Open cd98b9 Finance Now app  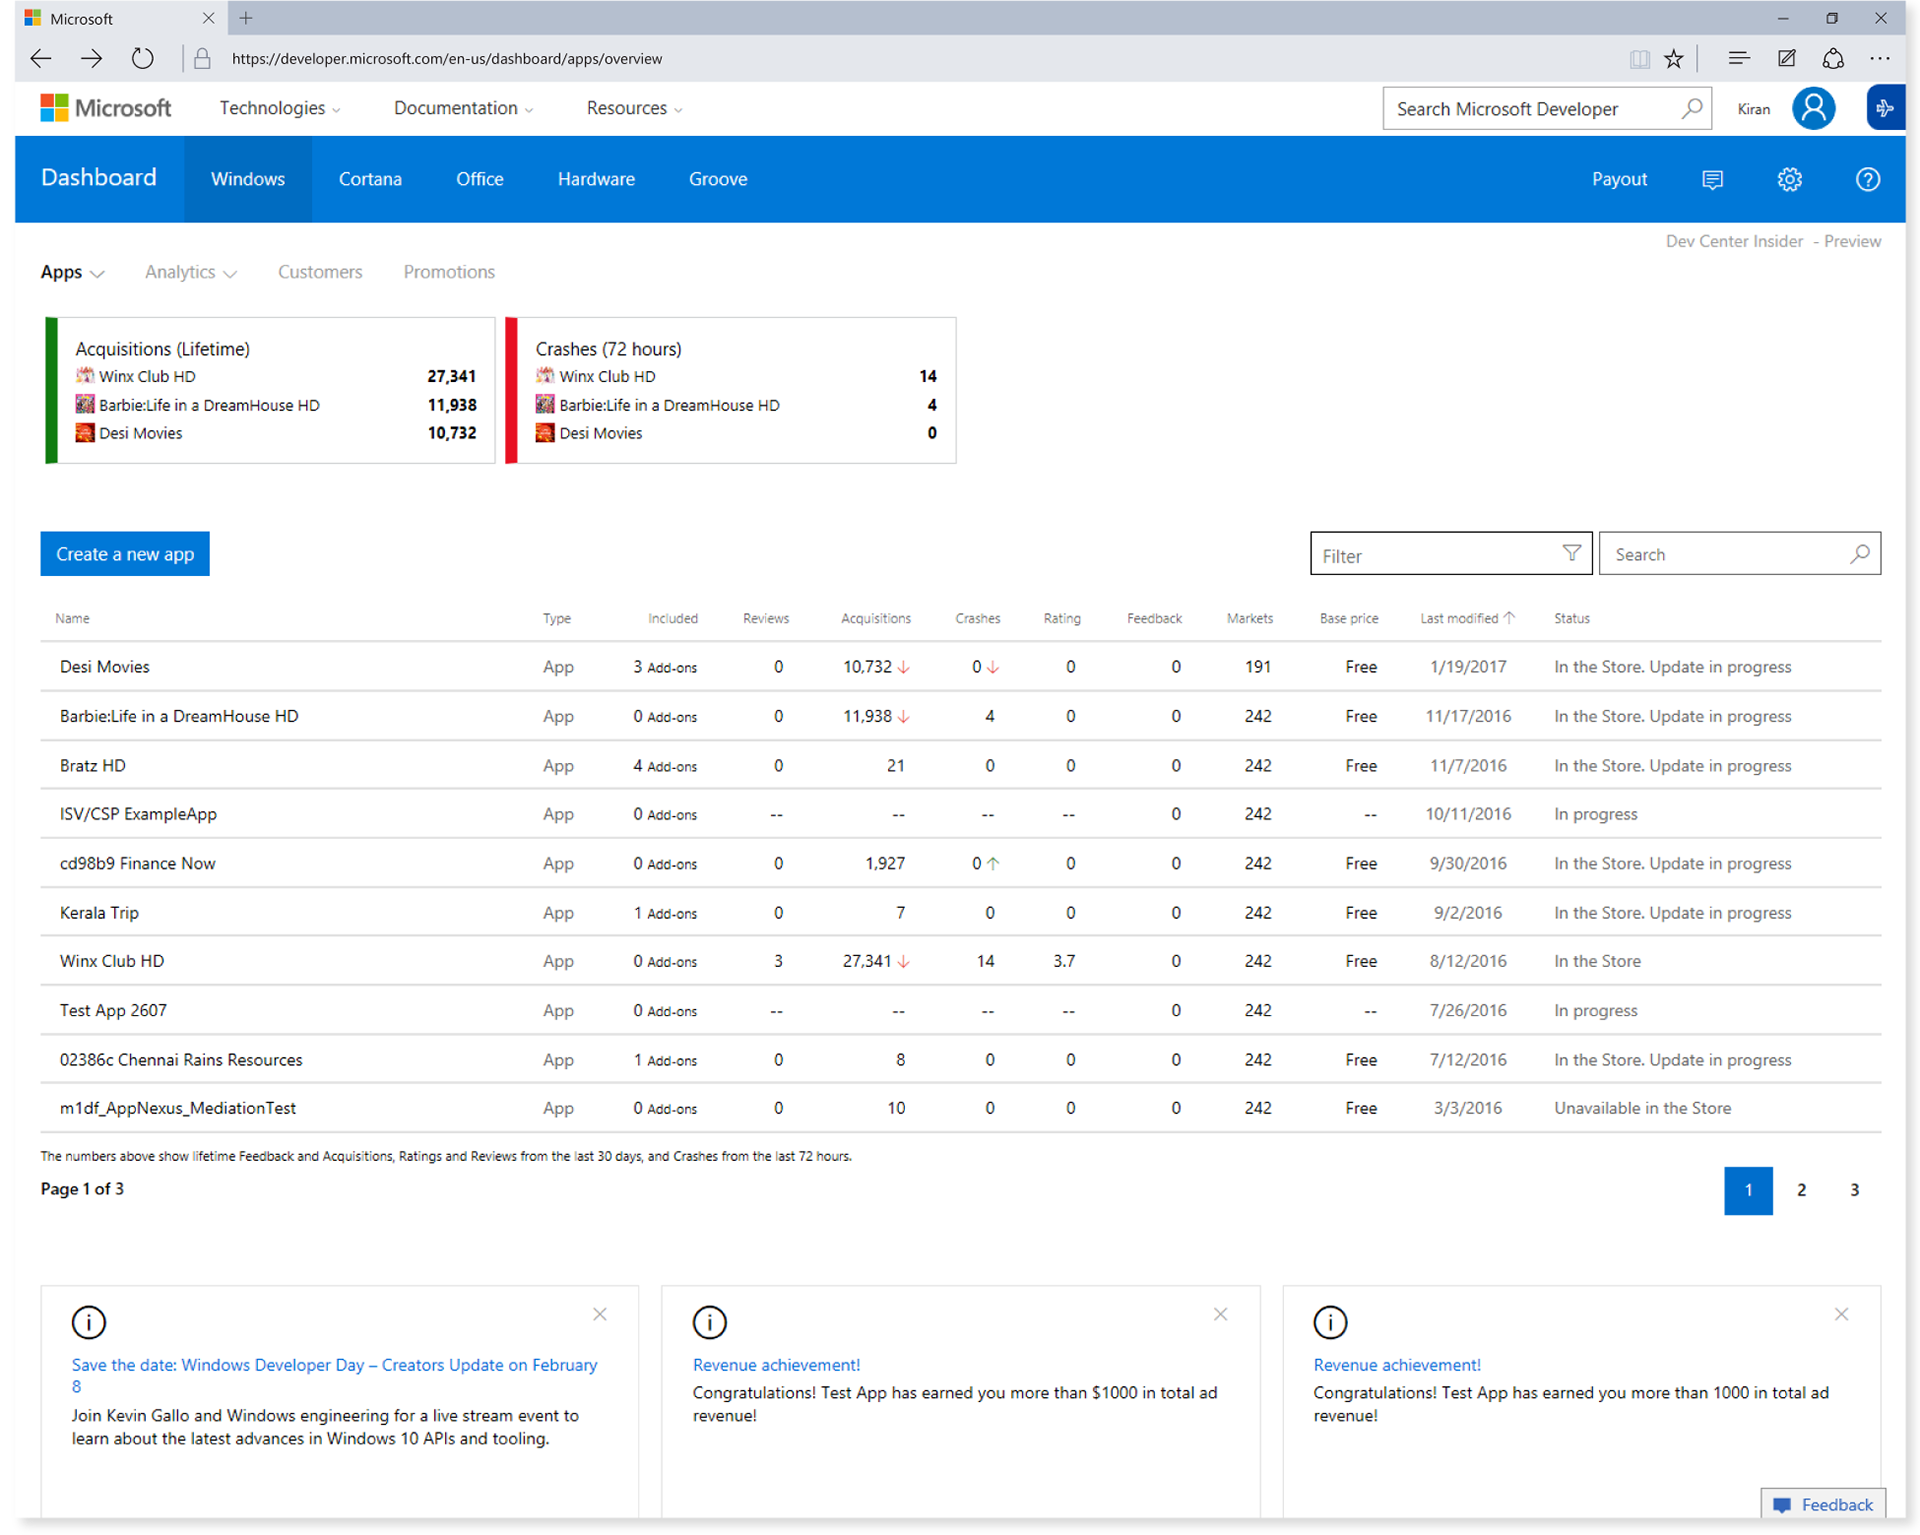pos(138,863)
